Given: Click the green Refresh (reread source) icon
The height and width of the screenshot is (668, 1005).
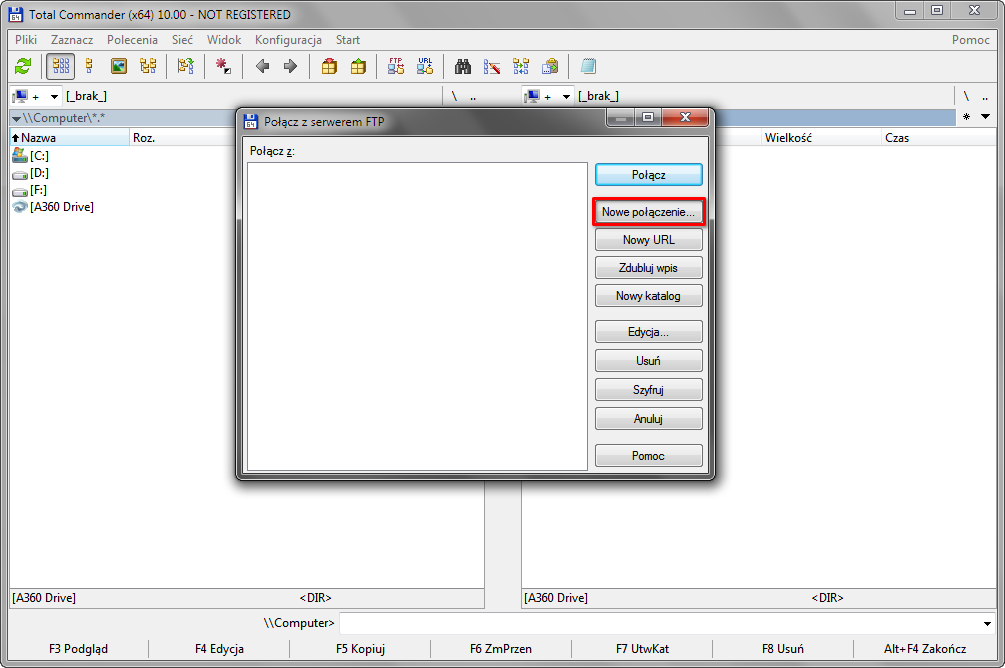Looking at the screenshot, I should [23, 66].
